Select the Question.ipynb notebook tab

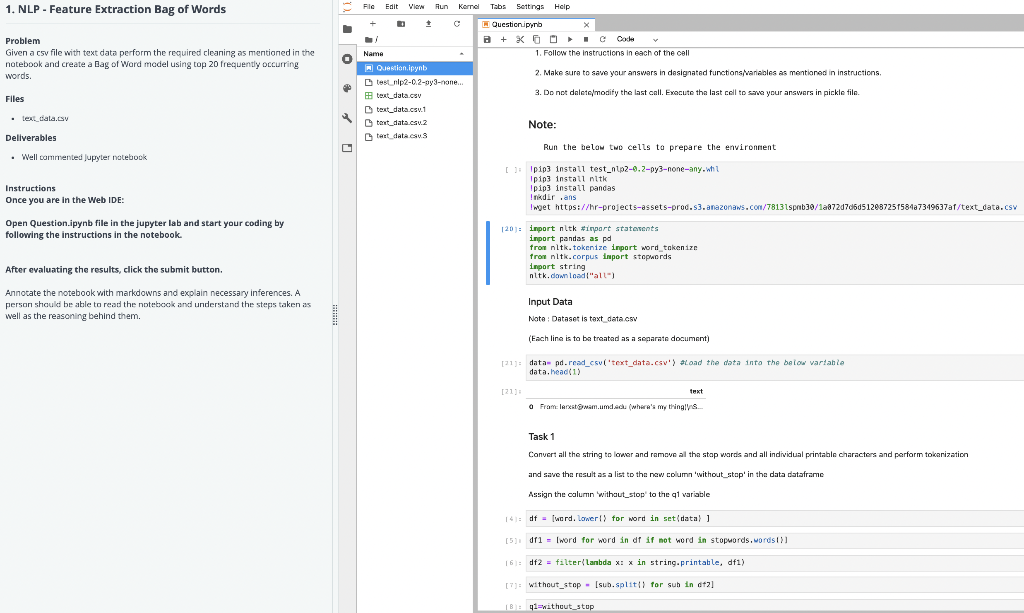tap(536, 25)
